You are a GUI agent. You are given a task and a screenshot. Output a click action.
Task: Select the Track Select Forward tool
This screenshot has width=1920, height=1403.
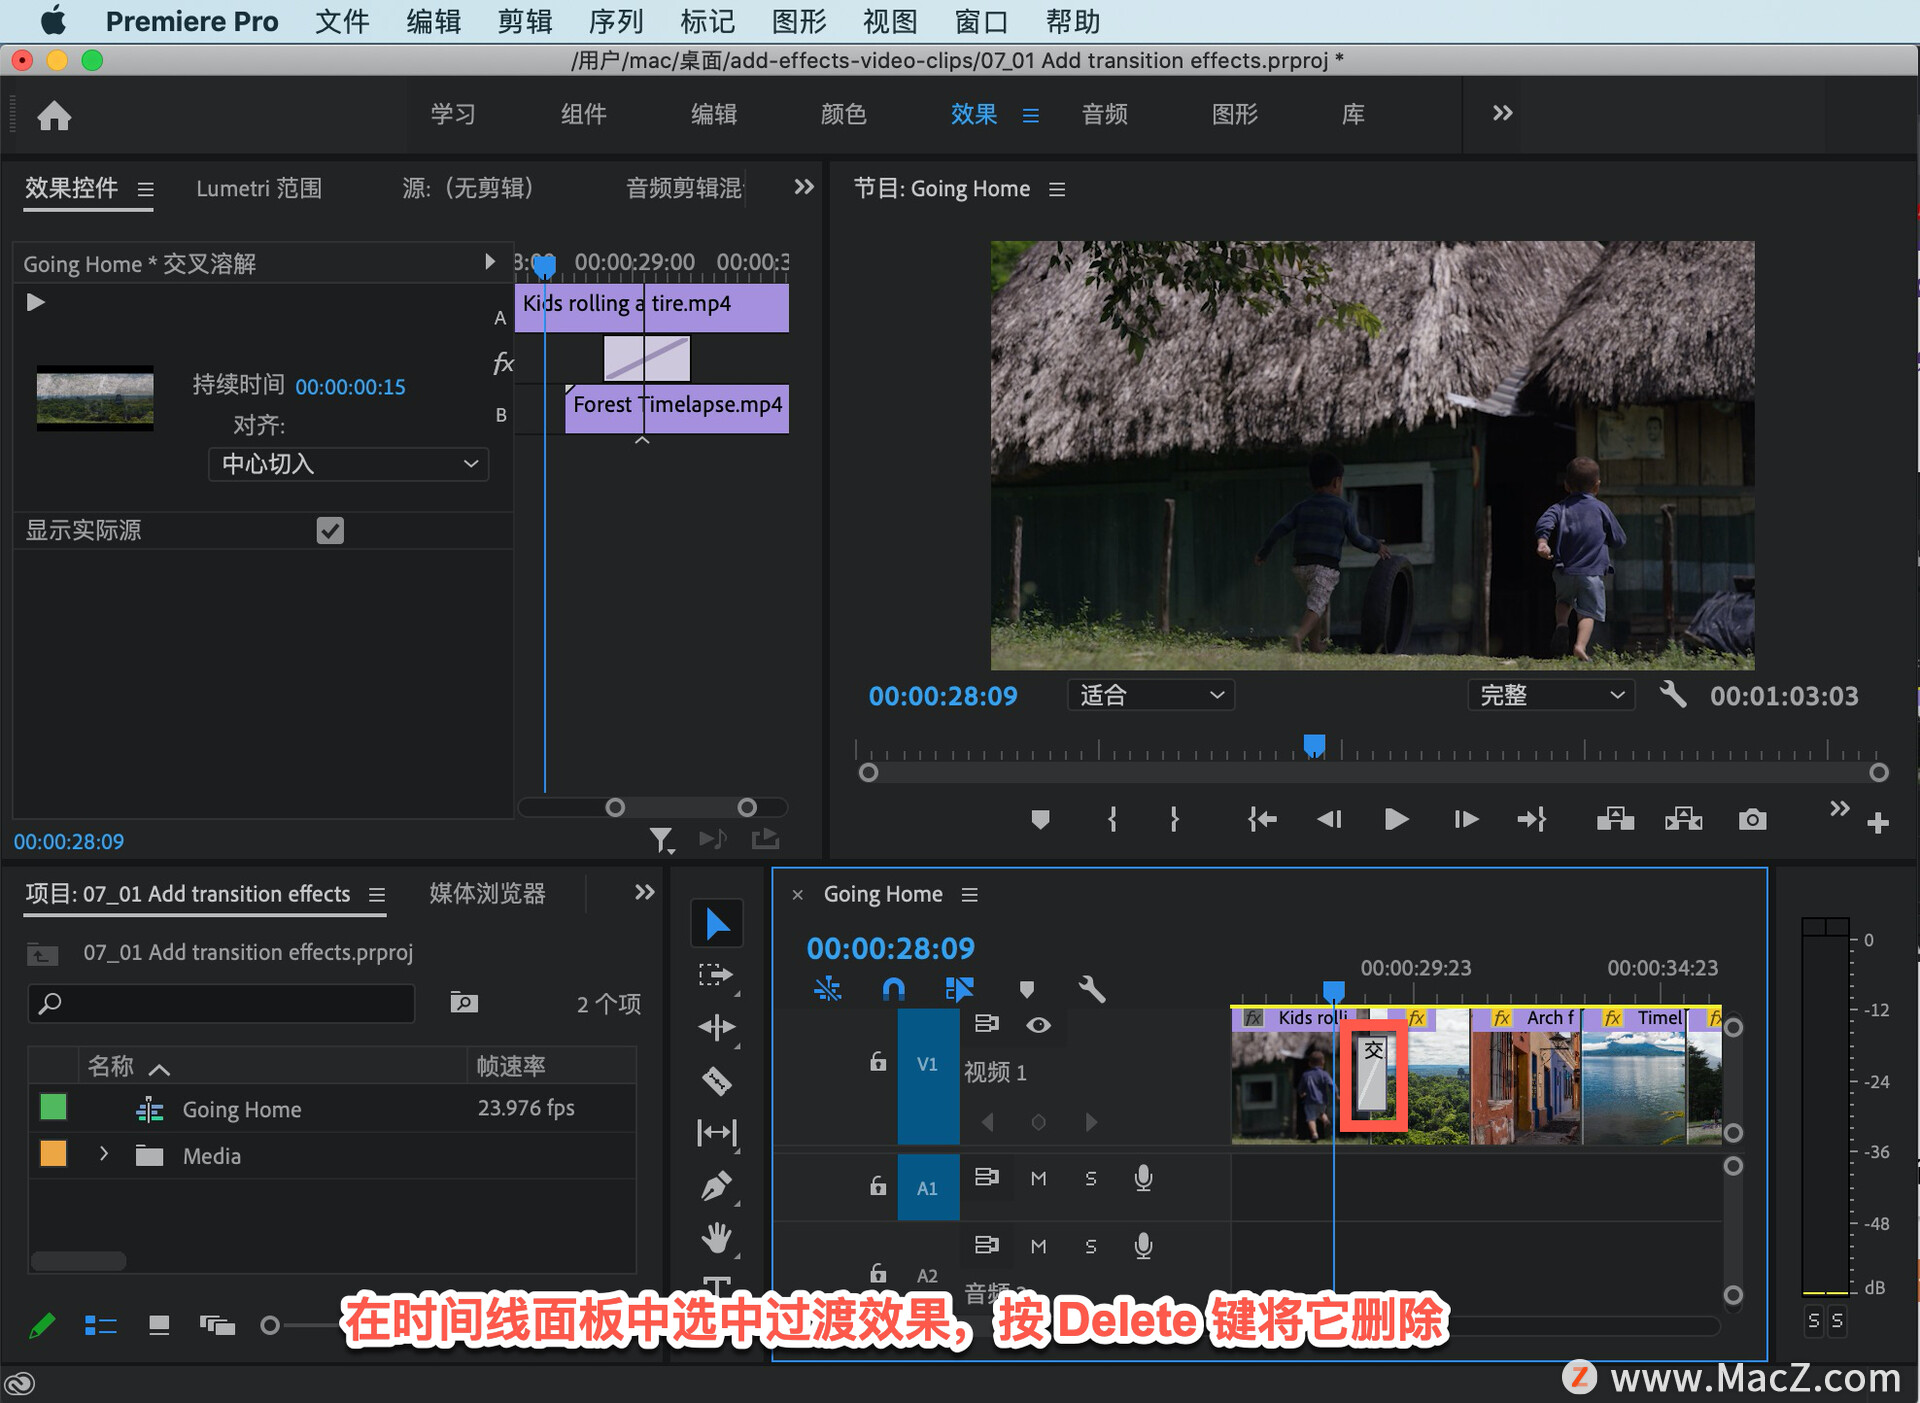click(717, 975)
